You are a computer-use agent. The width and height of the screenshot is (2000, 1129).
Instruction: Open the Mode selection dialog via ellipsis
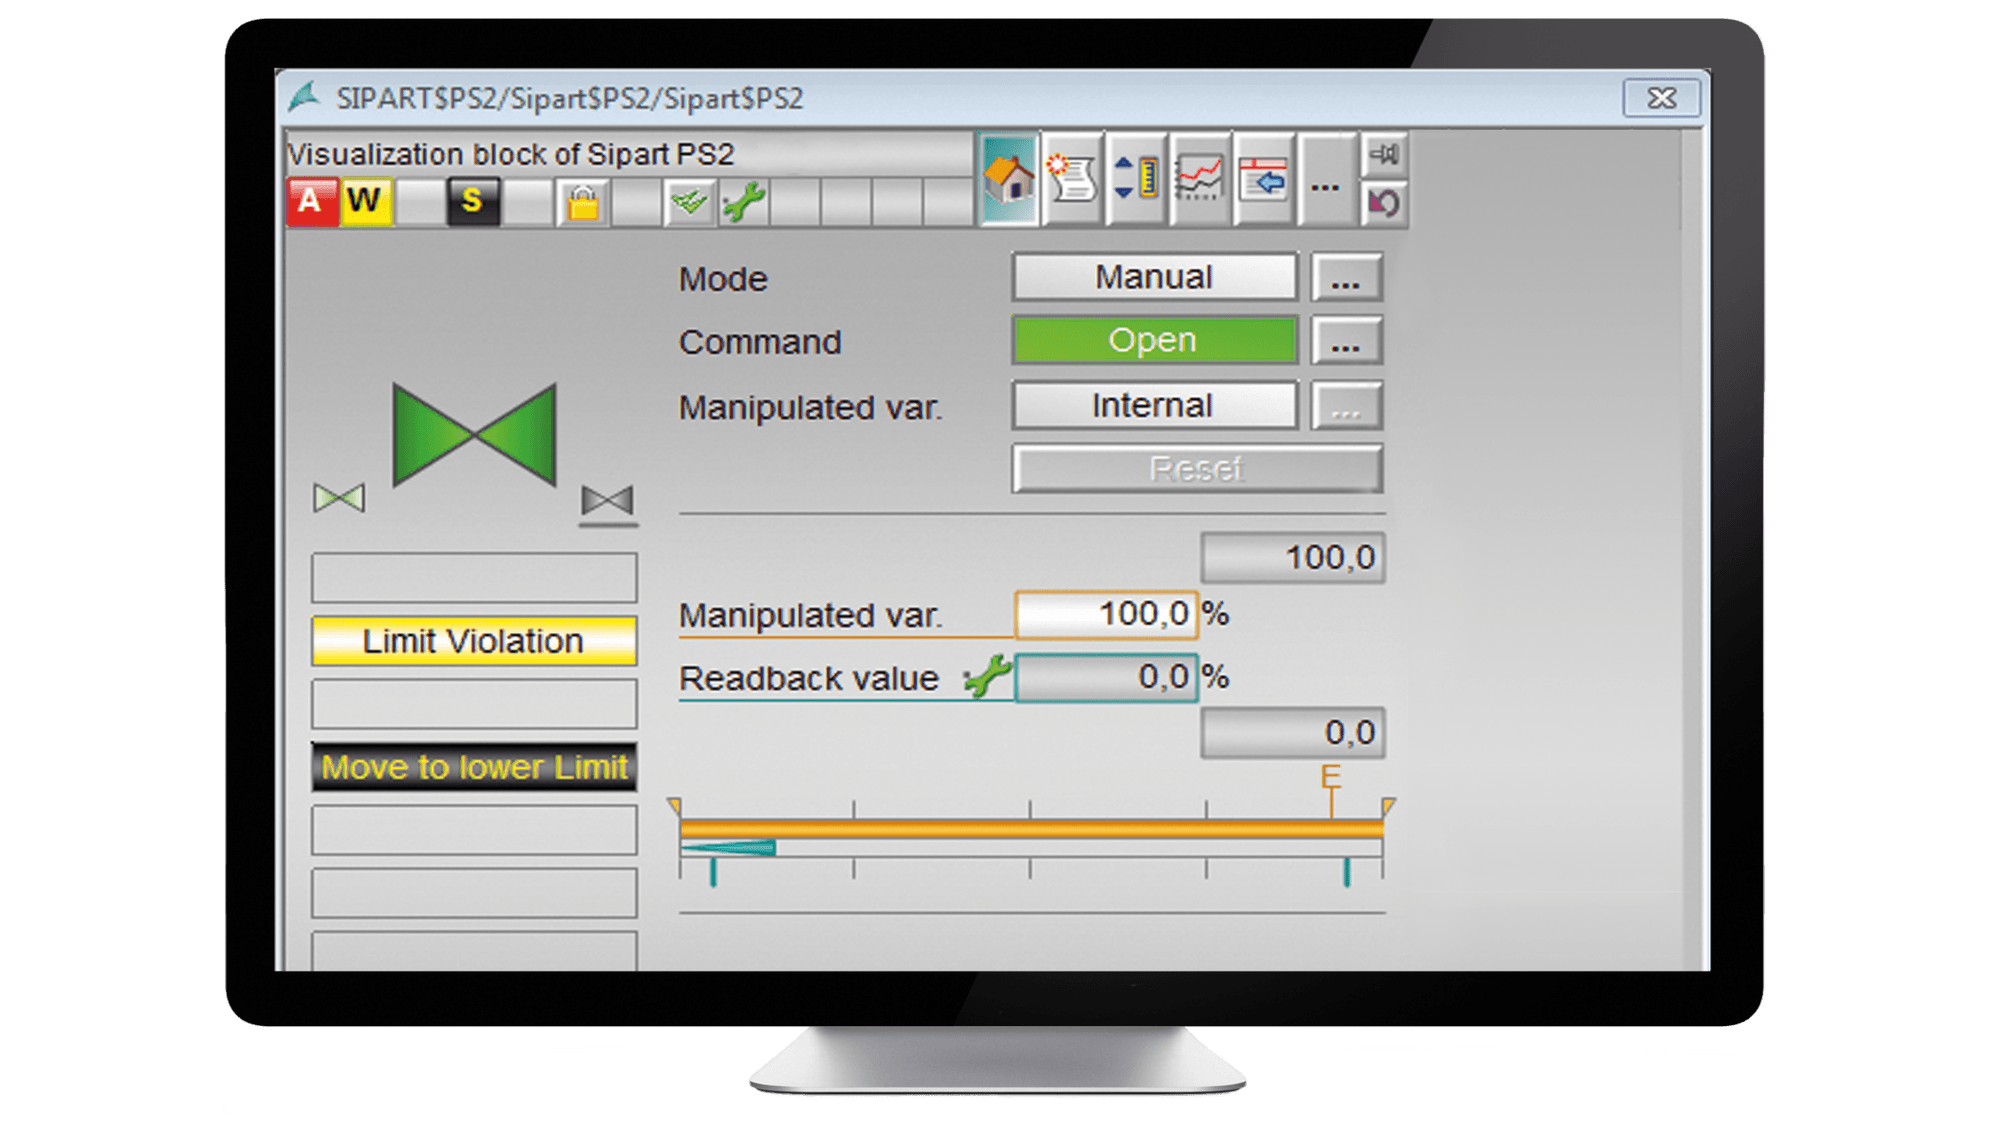coord(1345,278)
